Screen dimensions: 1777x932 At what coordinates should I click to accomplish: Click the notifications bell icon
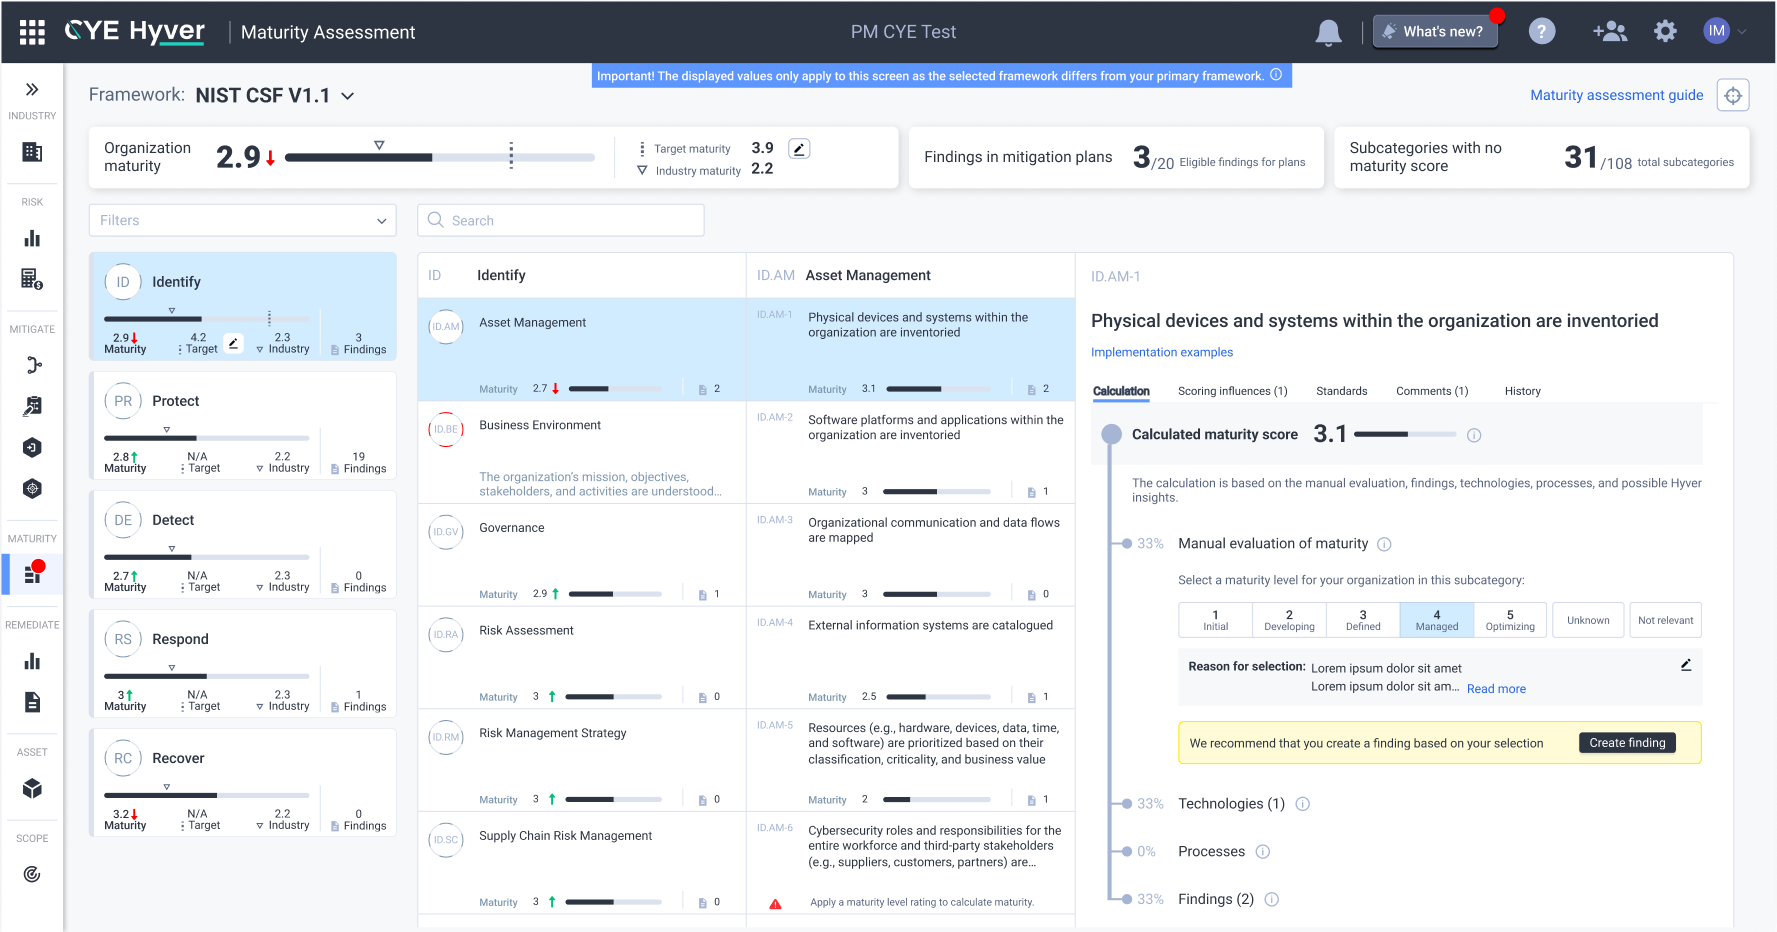(1328, 32)
